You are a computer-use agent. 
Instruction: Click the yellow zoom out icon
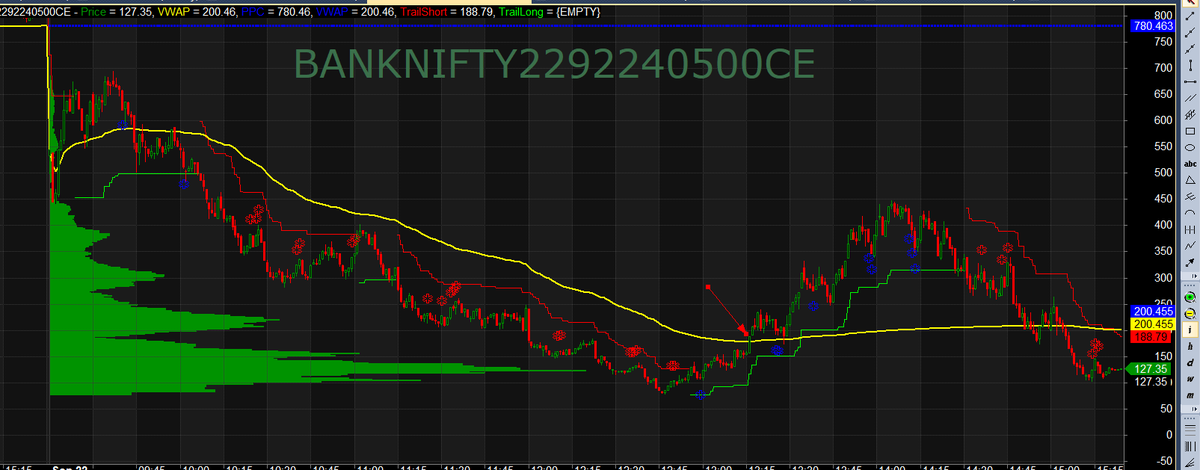1190,313
